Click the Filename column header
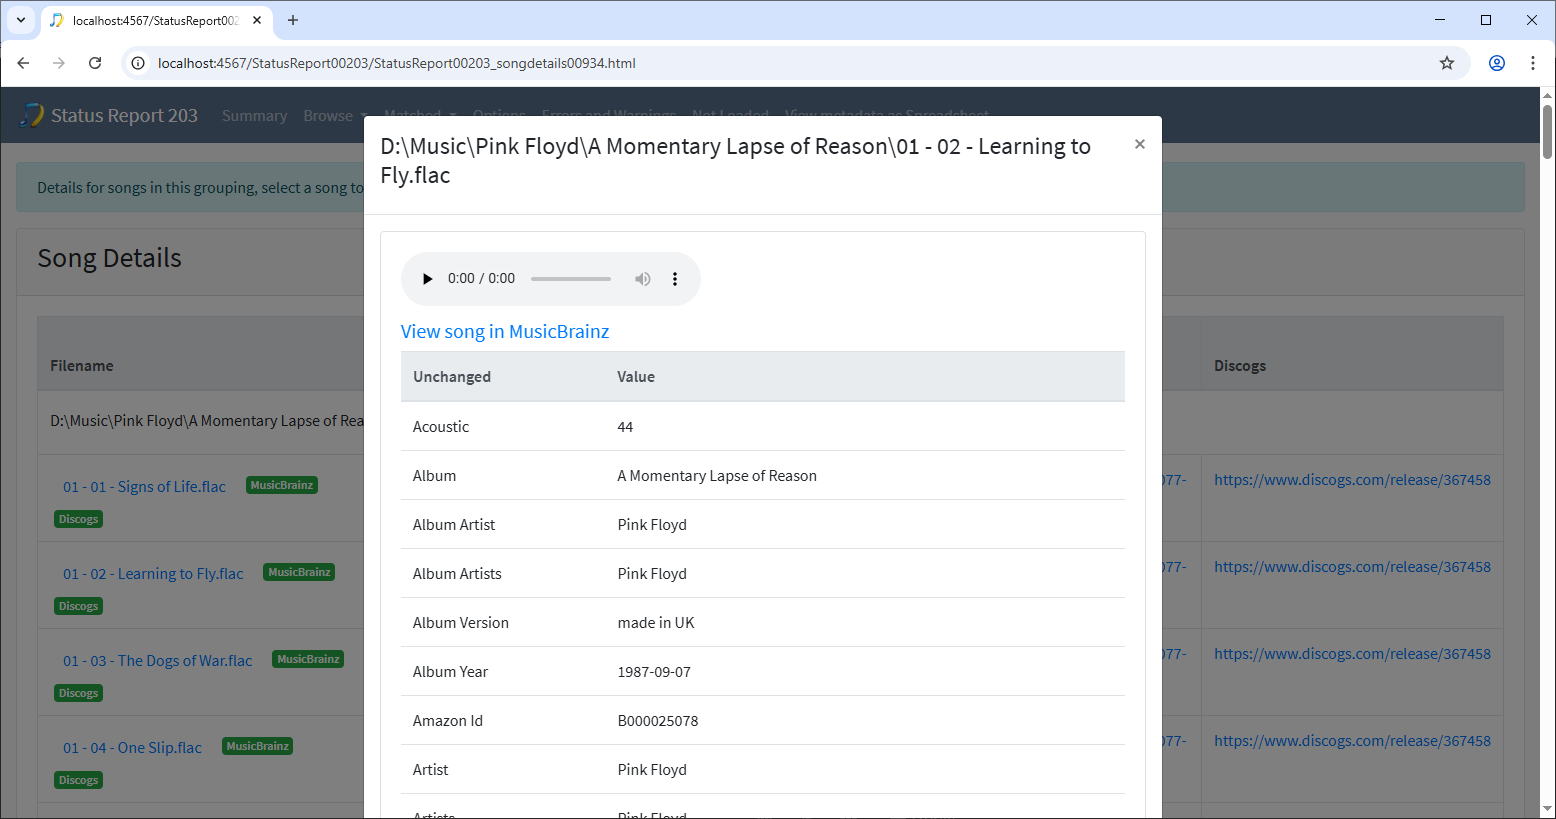Viewport: 1556px width, 819px height. click(82, 366)
